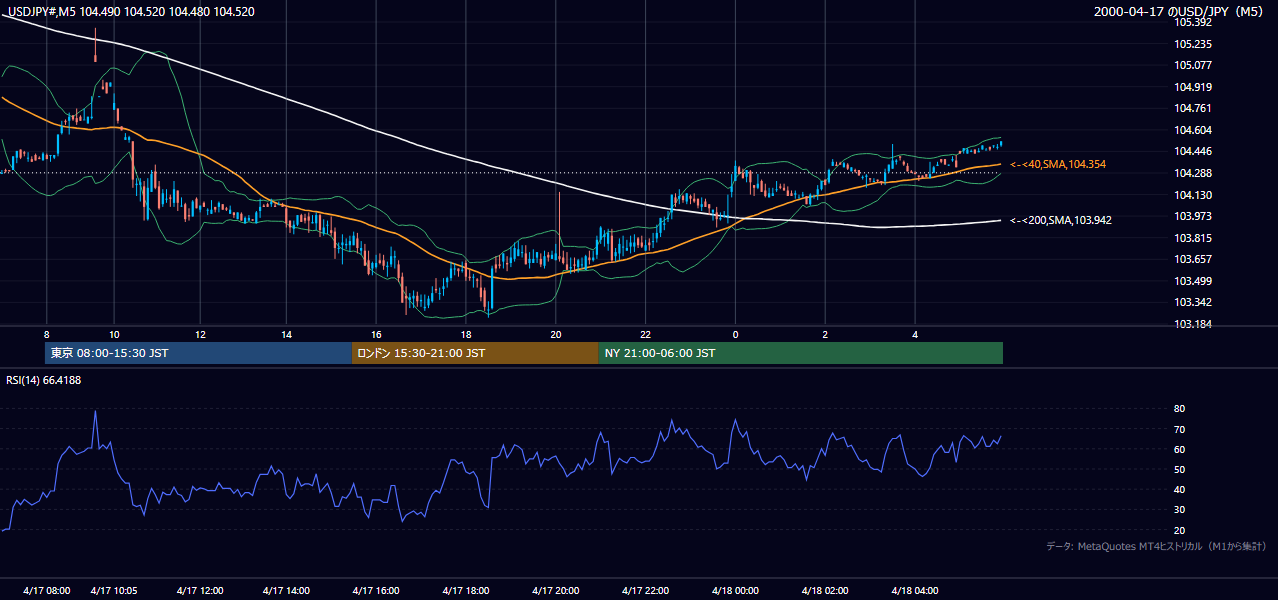
Task: Select the NY 21:00-06:00 JST session bar
Action: (801, 353)
